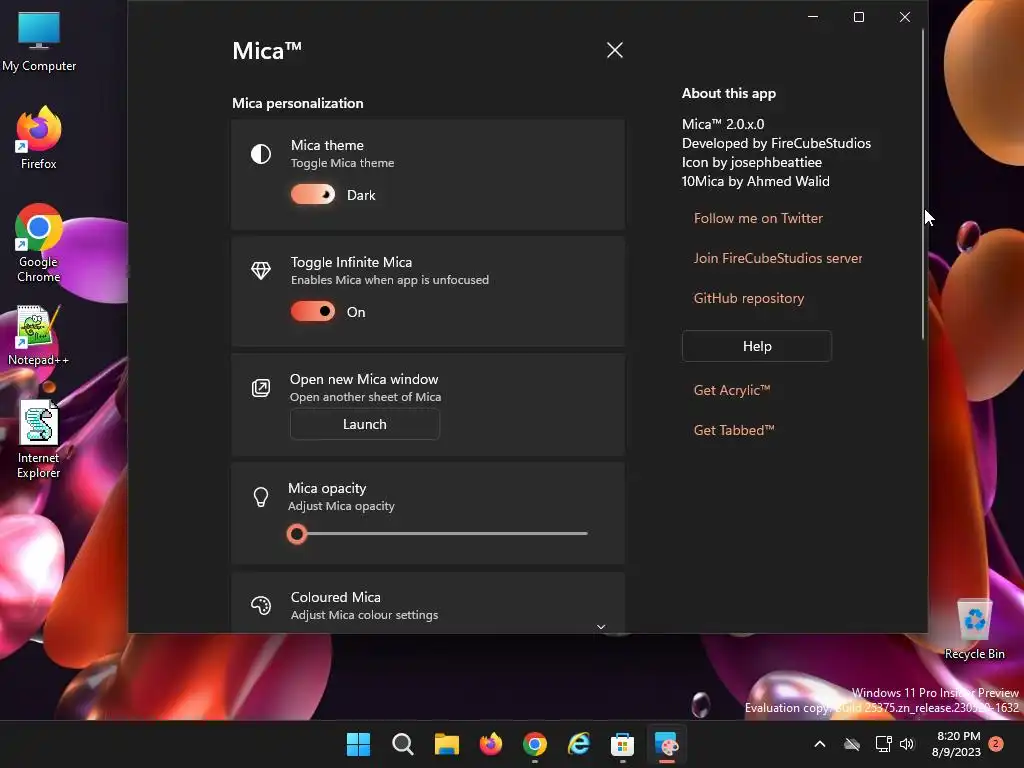Close the Mica settings panel

[x=615, y=50]
